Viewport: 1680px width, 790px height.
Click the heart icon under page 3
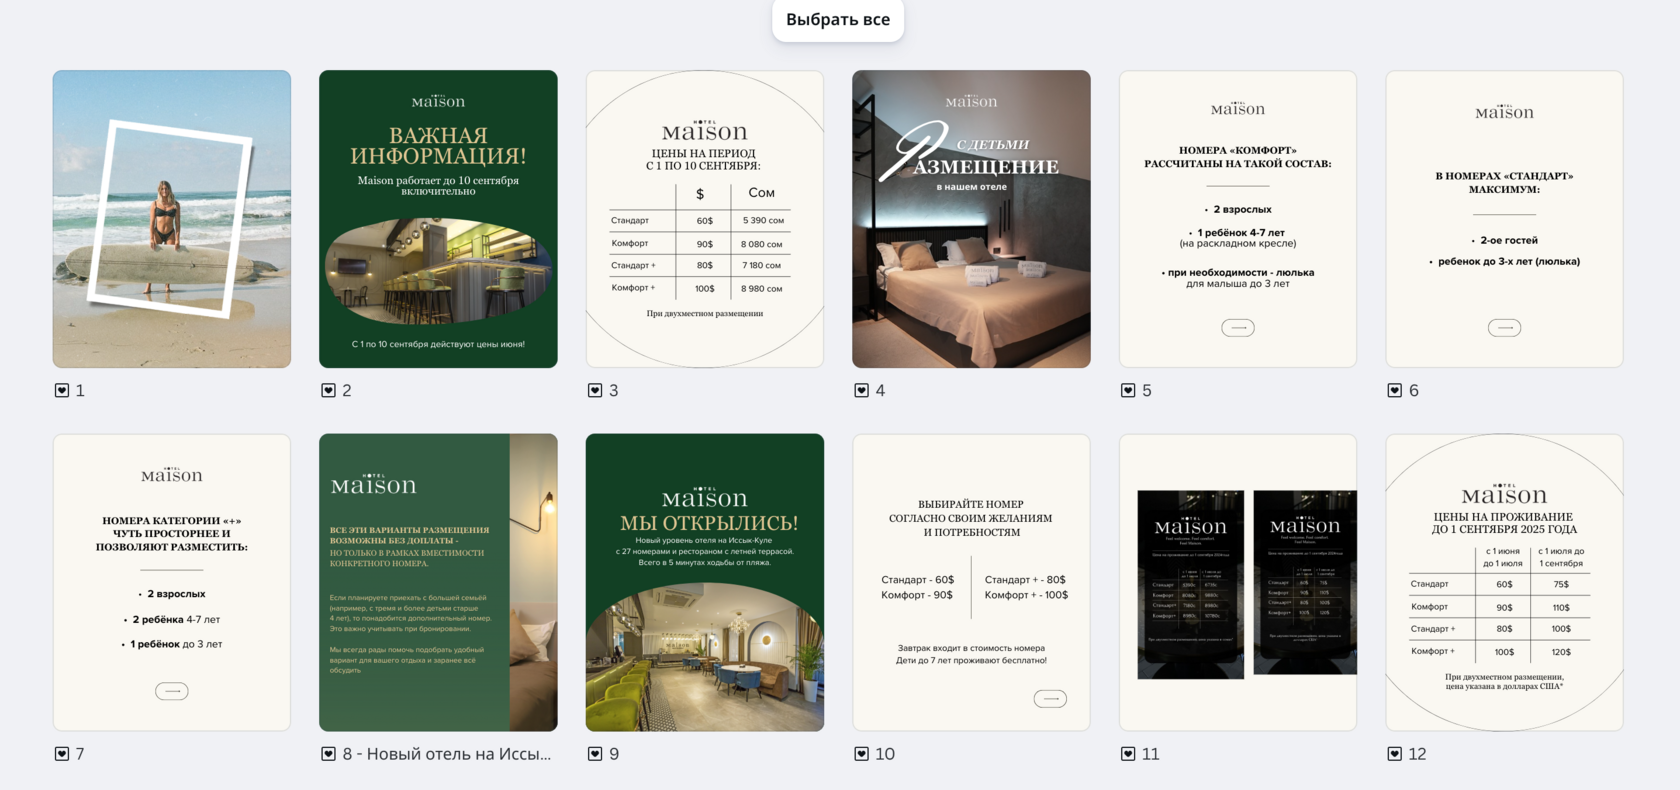[595, 390]
